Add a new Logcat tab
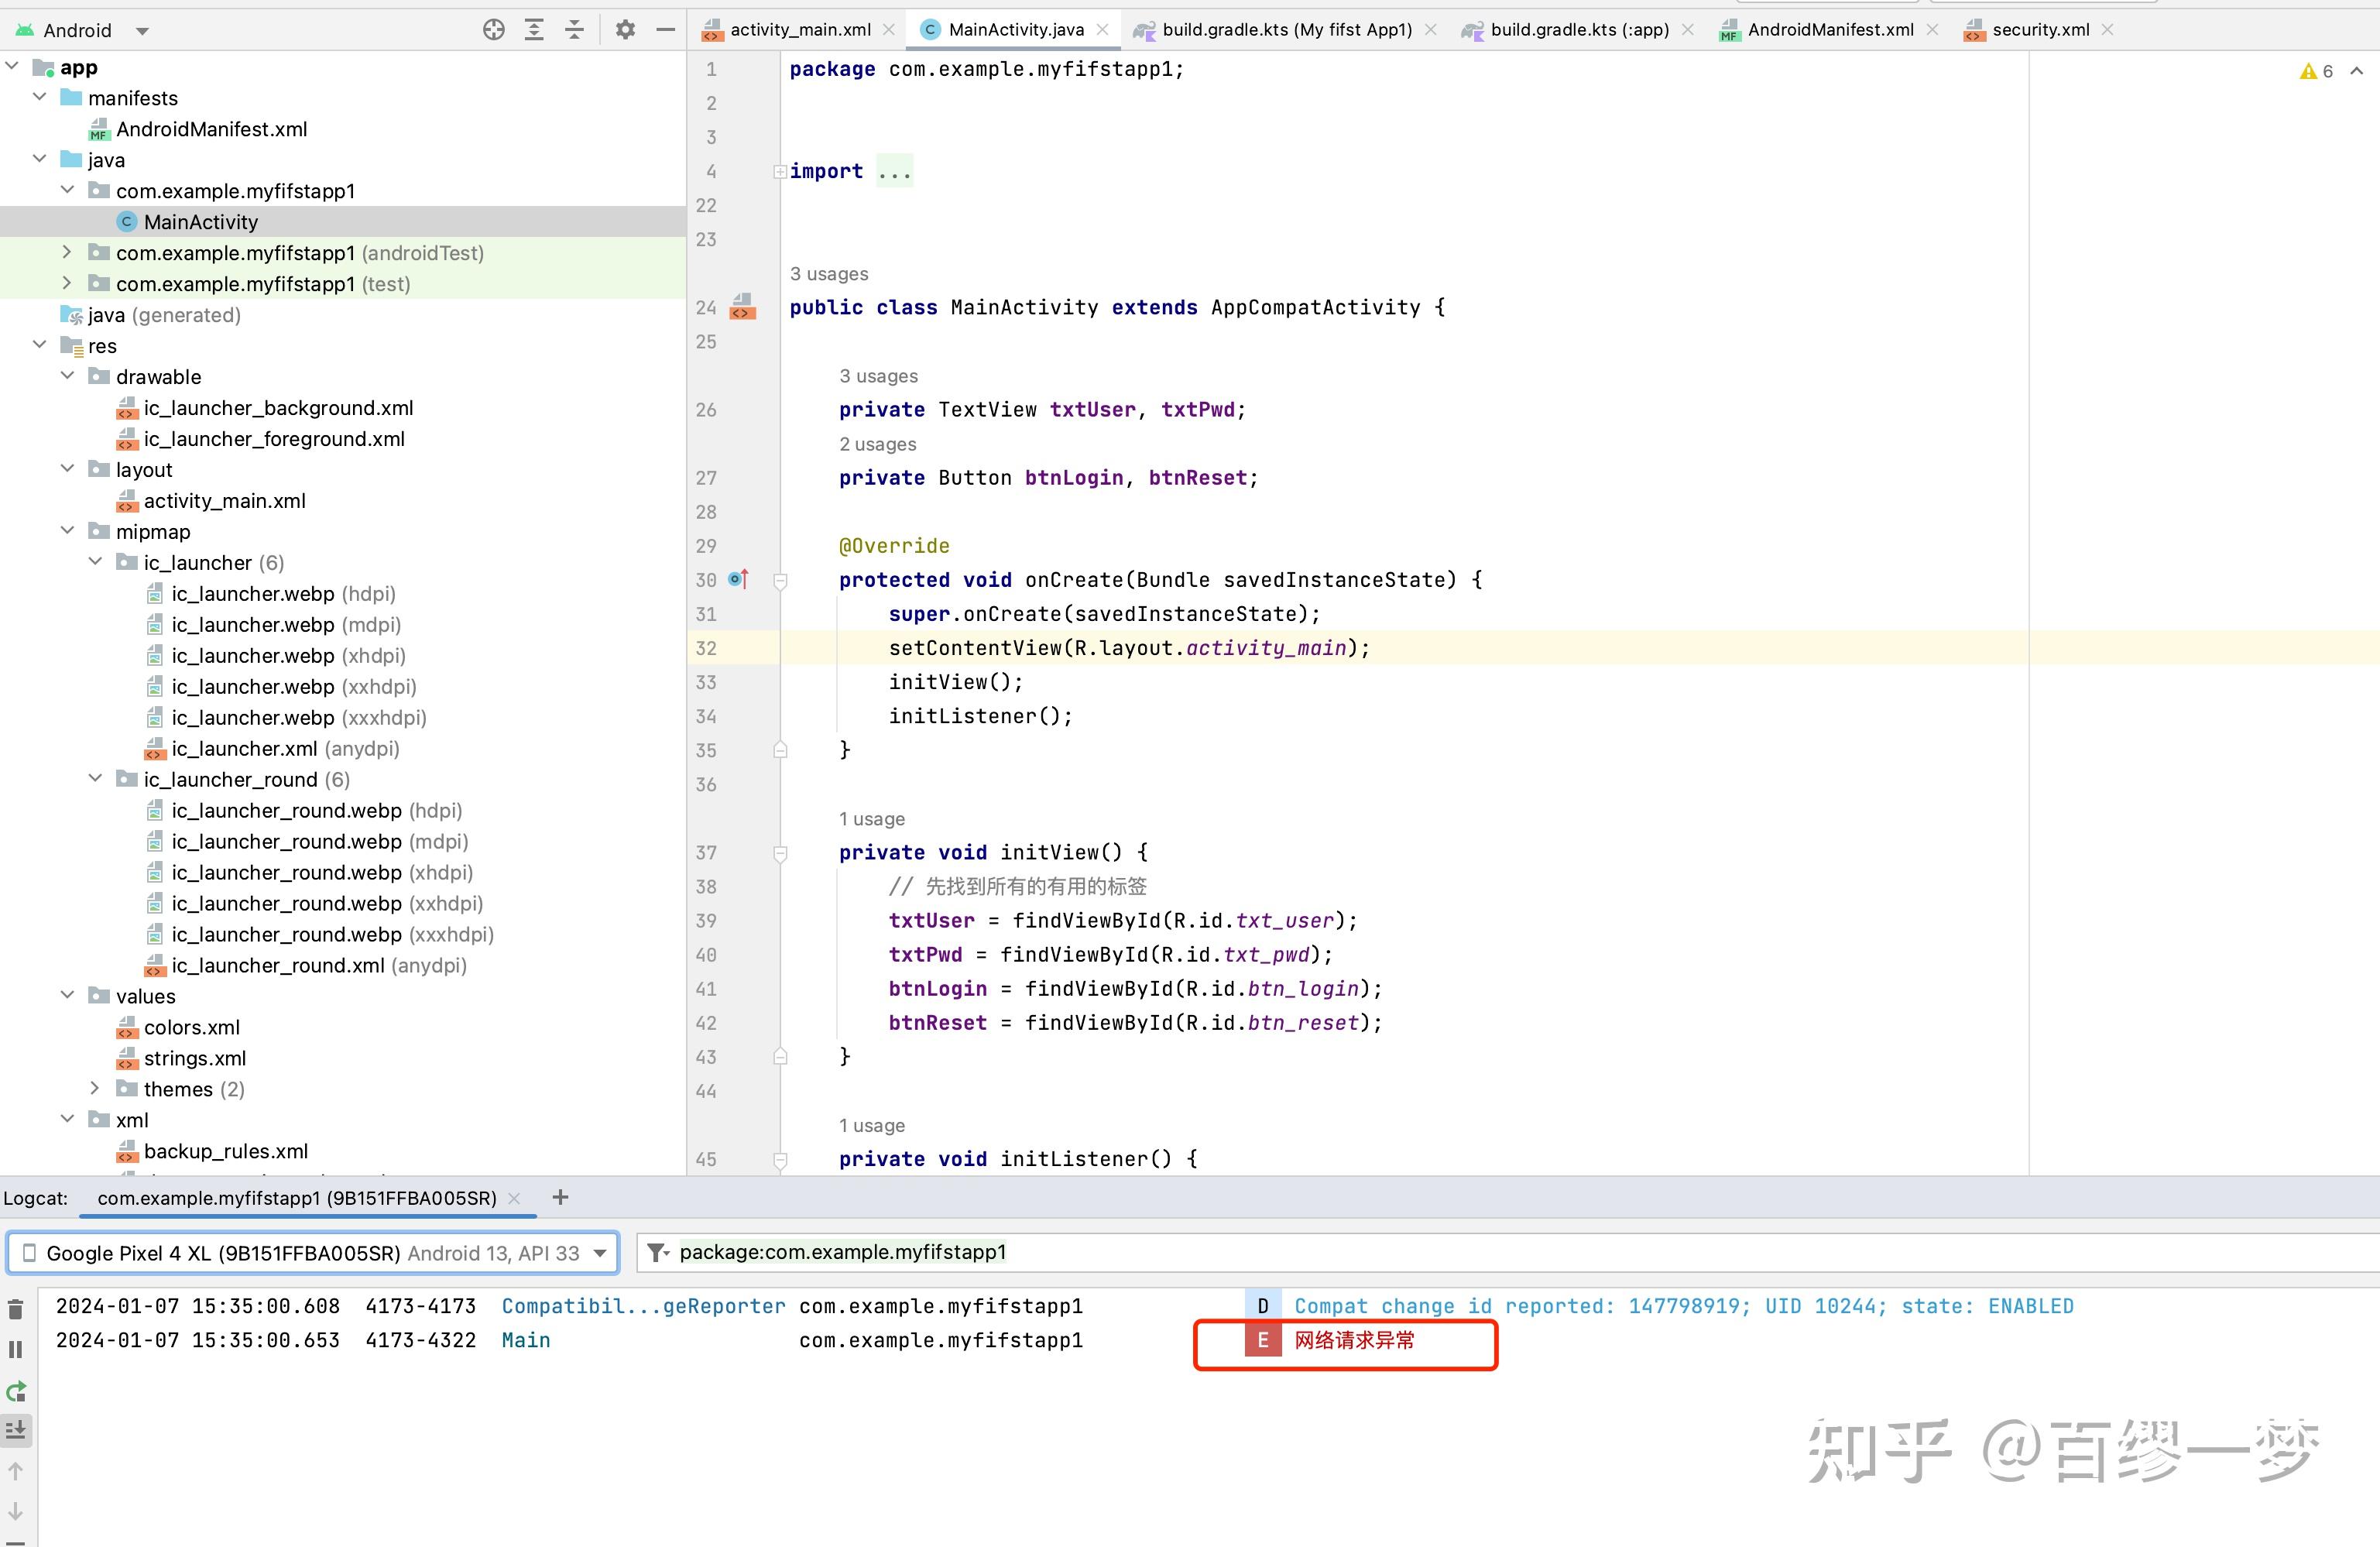 (560, 1197)
